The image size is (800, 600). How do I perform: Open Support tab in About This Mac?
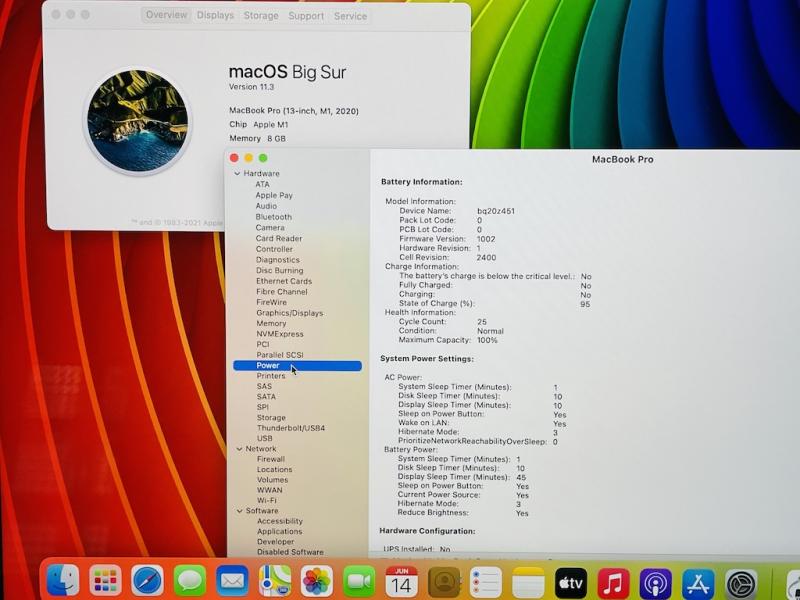306,16
